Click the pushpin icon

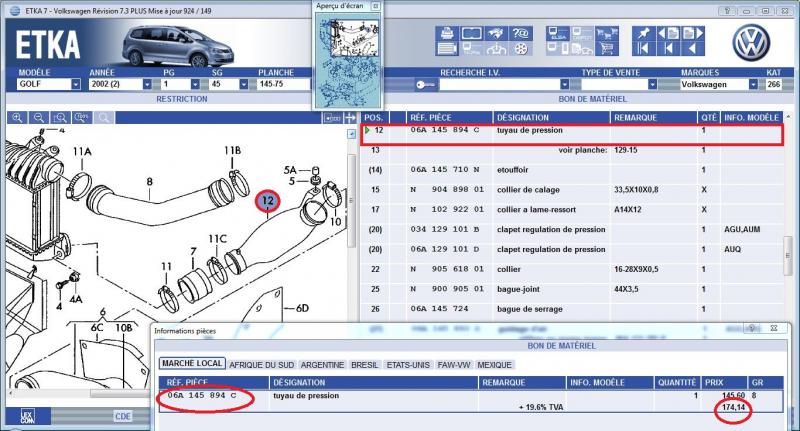tap(643, 34)
